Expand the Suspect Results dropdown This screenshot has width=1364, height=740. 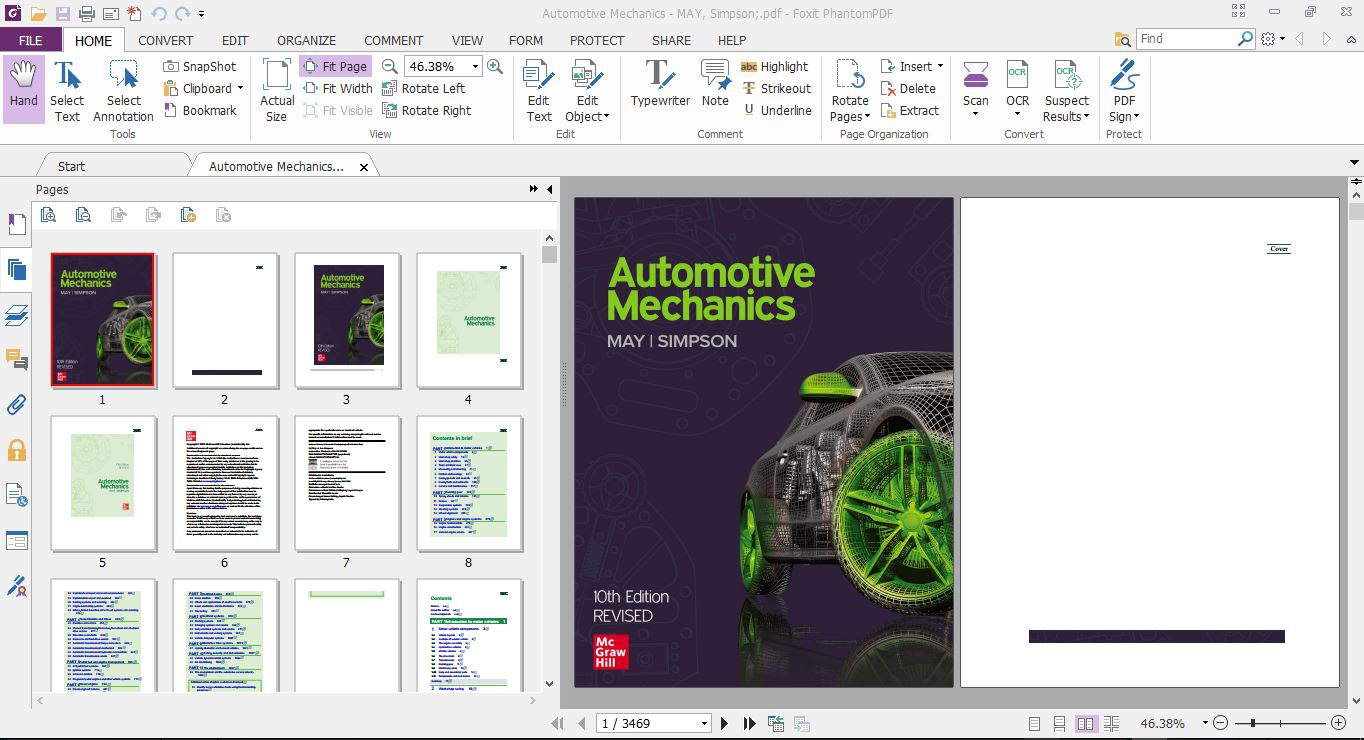(1086, 117)
